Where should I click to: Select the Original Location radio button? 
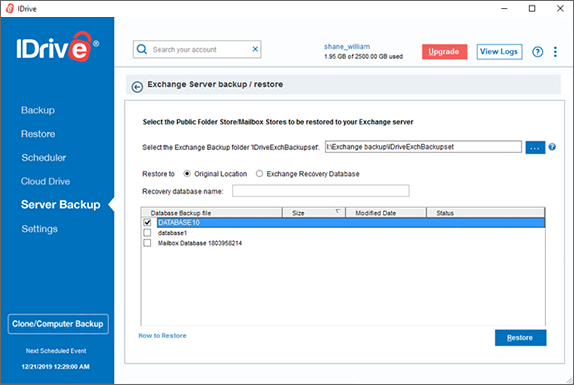(x=187, y=174)
